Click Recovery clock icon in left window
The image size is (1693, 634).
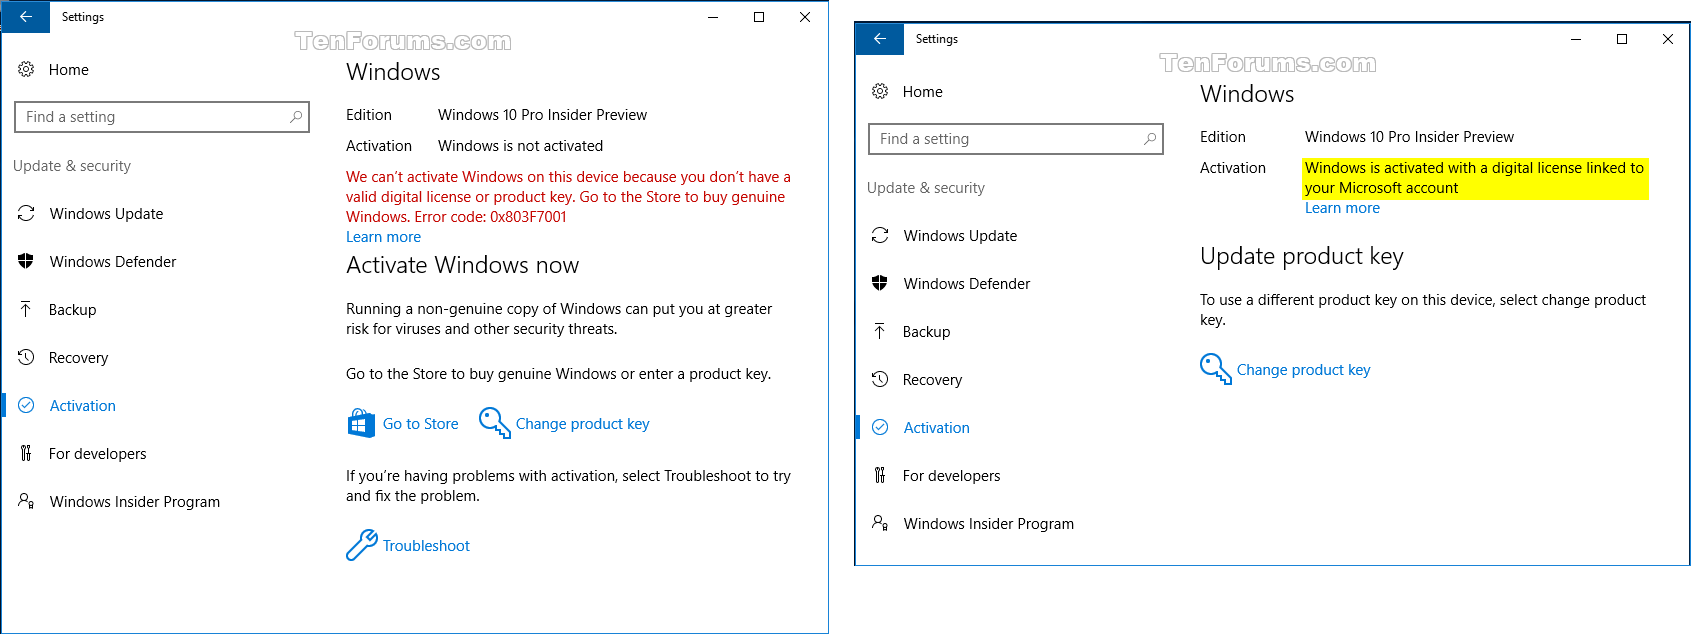coord(26,357)
